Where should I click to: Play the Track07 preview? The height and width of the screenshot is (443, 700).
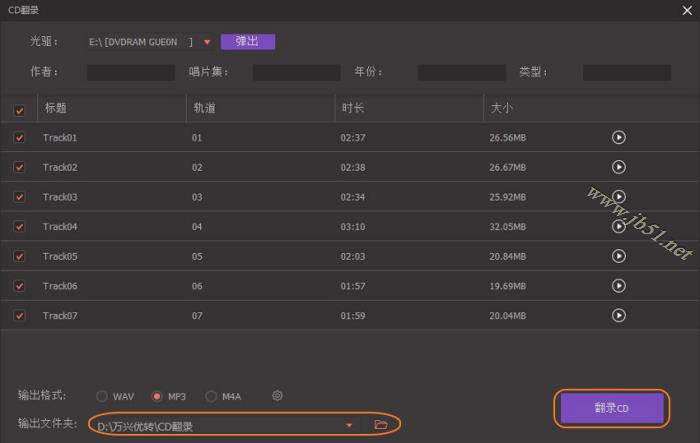coord(618,315)
